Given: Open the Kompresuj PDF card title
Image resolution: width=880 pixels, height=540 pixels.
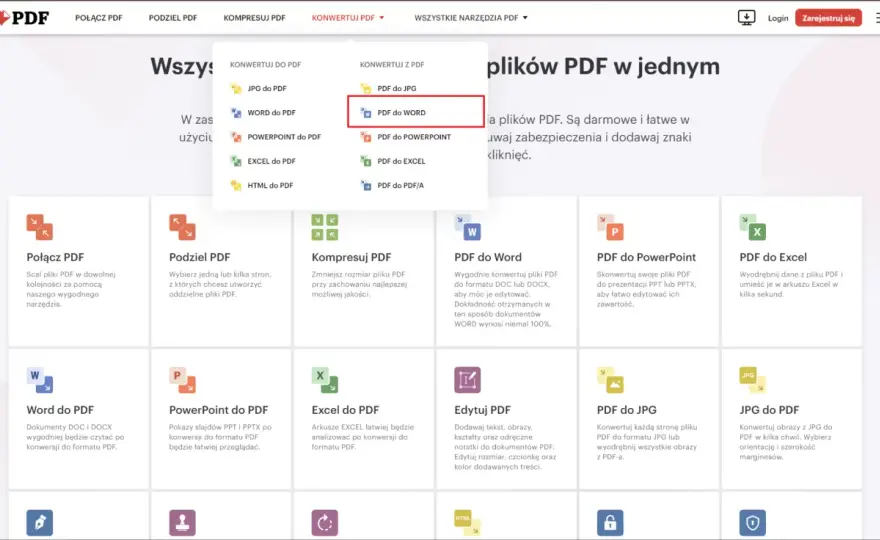Looking at the screenshot, I should coord(351,257).
